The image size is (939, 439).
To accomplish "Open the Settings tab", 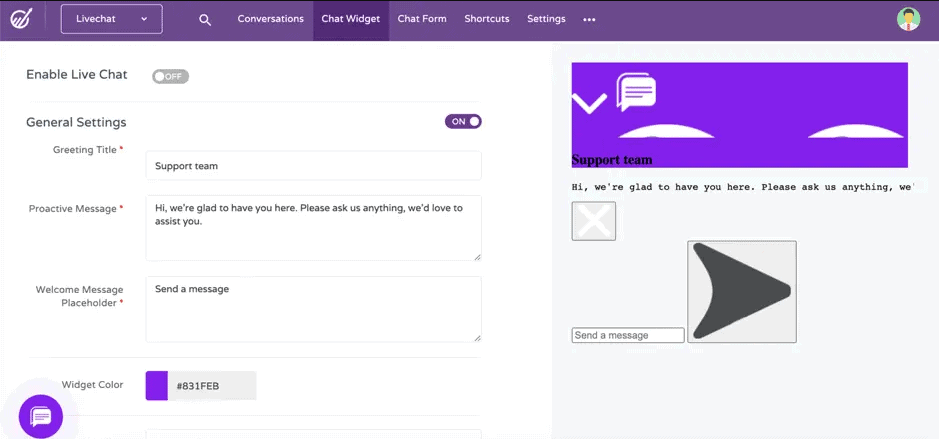I will click(546, 19).
